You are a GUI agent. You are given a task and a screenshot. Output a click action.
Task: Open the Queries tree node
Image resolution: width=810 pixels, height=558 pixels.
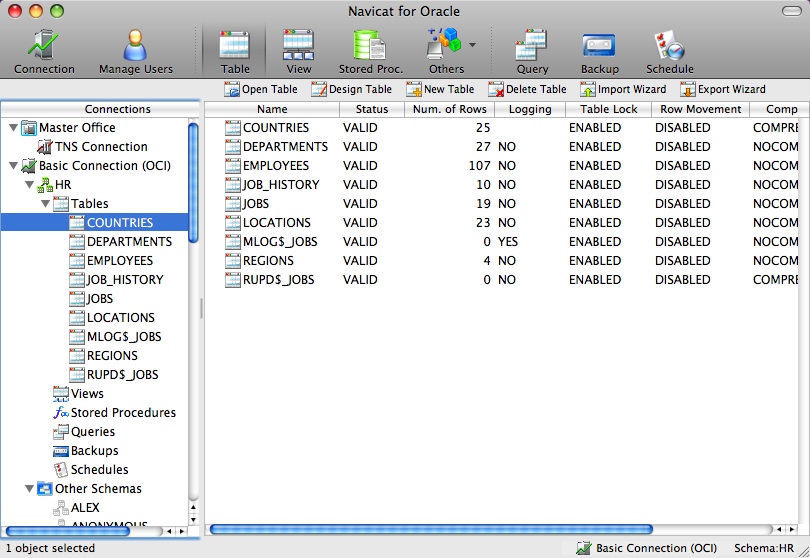pos(84,432)
